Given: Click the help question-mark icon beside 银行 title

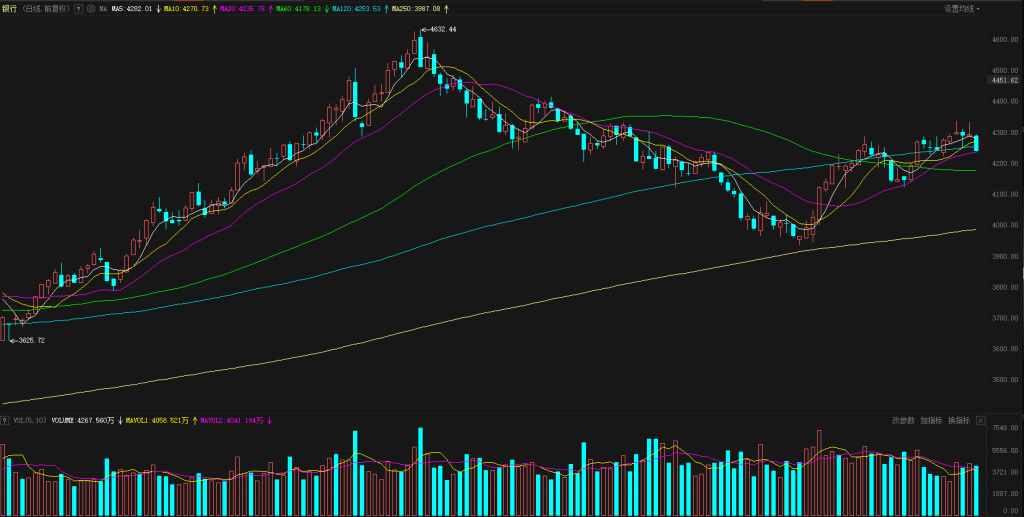Looking at the screenshot, I should pyautogui.click(x=78, y=8).
